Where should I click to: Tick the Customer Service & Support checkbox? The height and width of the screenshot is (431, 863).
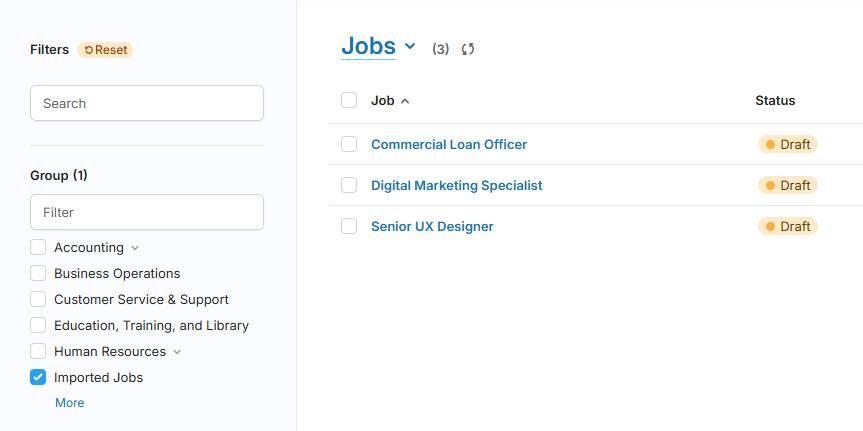tap(38, 299)
